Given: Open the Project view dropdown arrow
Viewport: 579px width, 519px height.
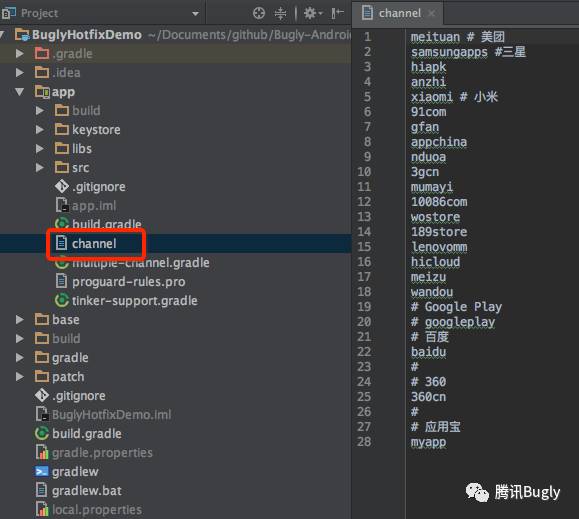Looking at the screenshot, I should pos(195,14).
